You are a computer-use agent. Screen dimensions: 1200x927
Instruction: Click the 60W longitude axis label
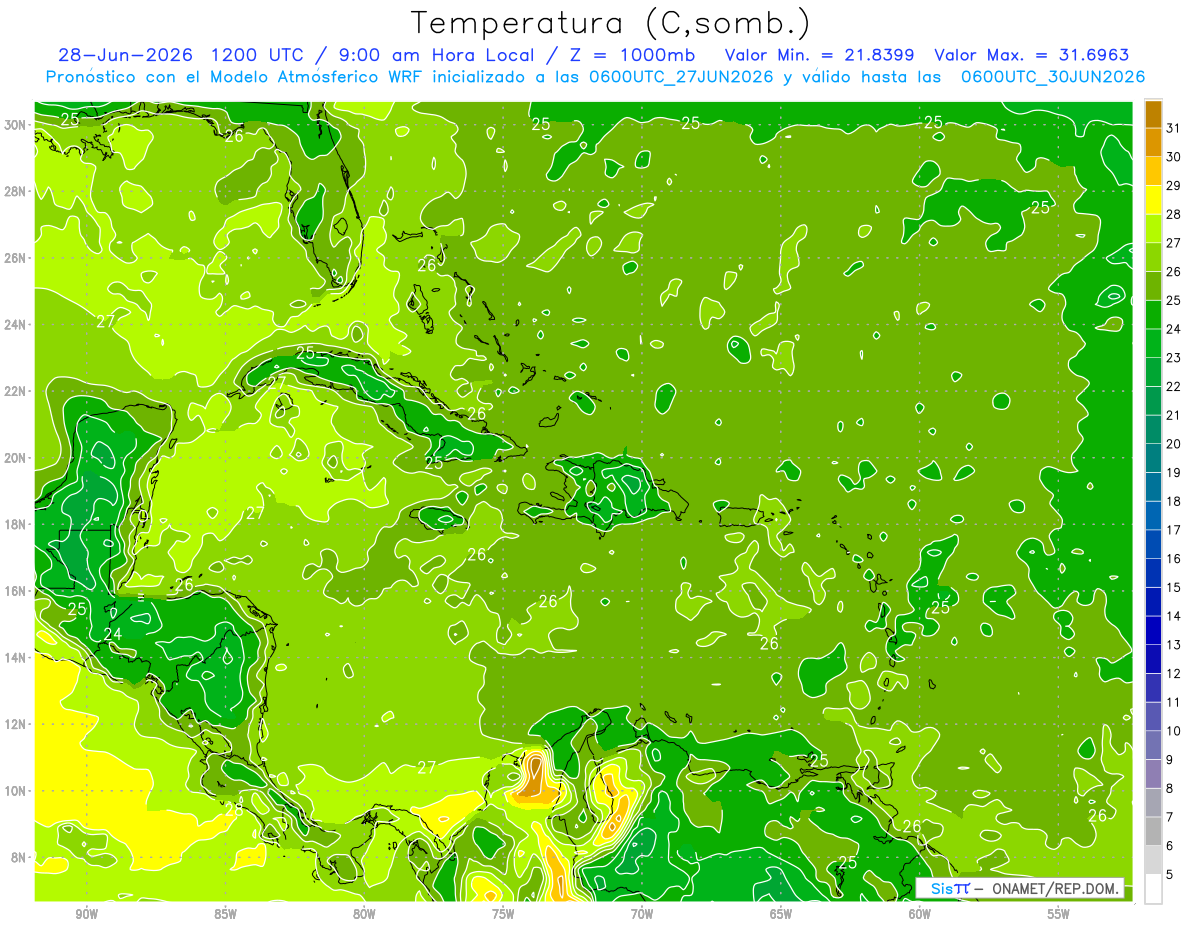920,914
